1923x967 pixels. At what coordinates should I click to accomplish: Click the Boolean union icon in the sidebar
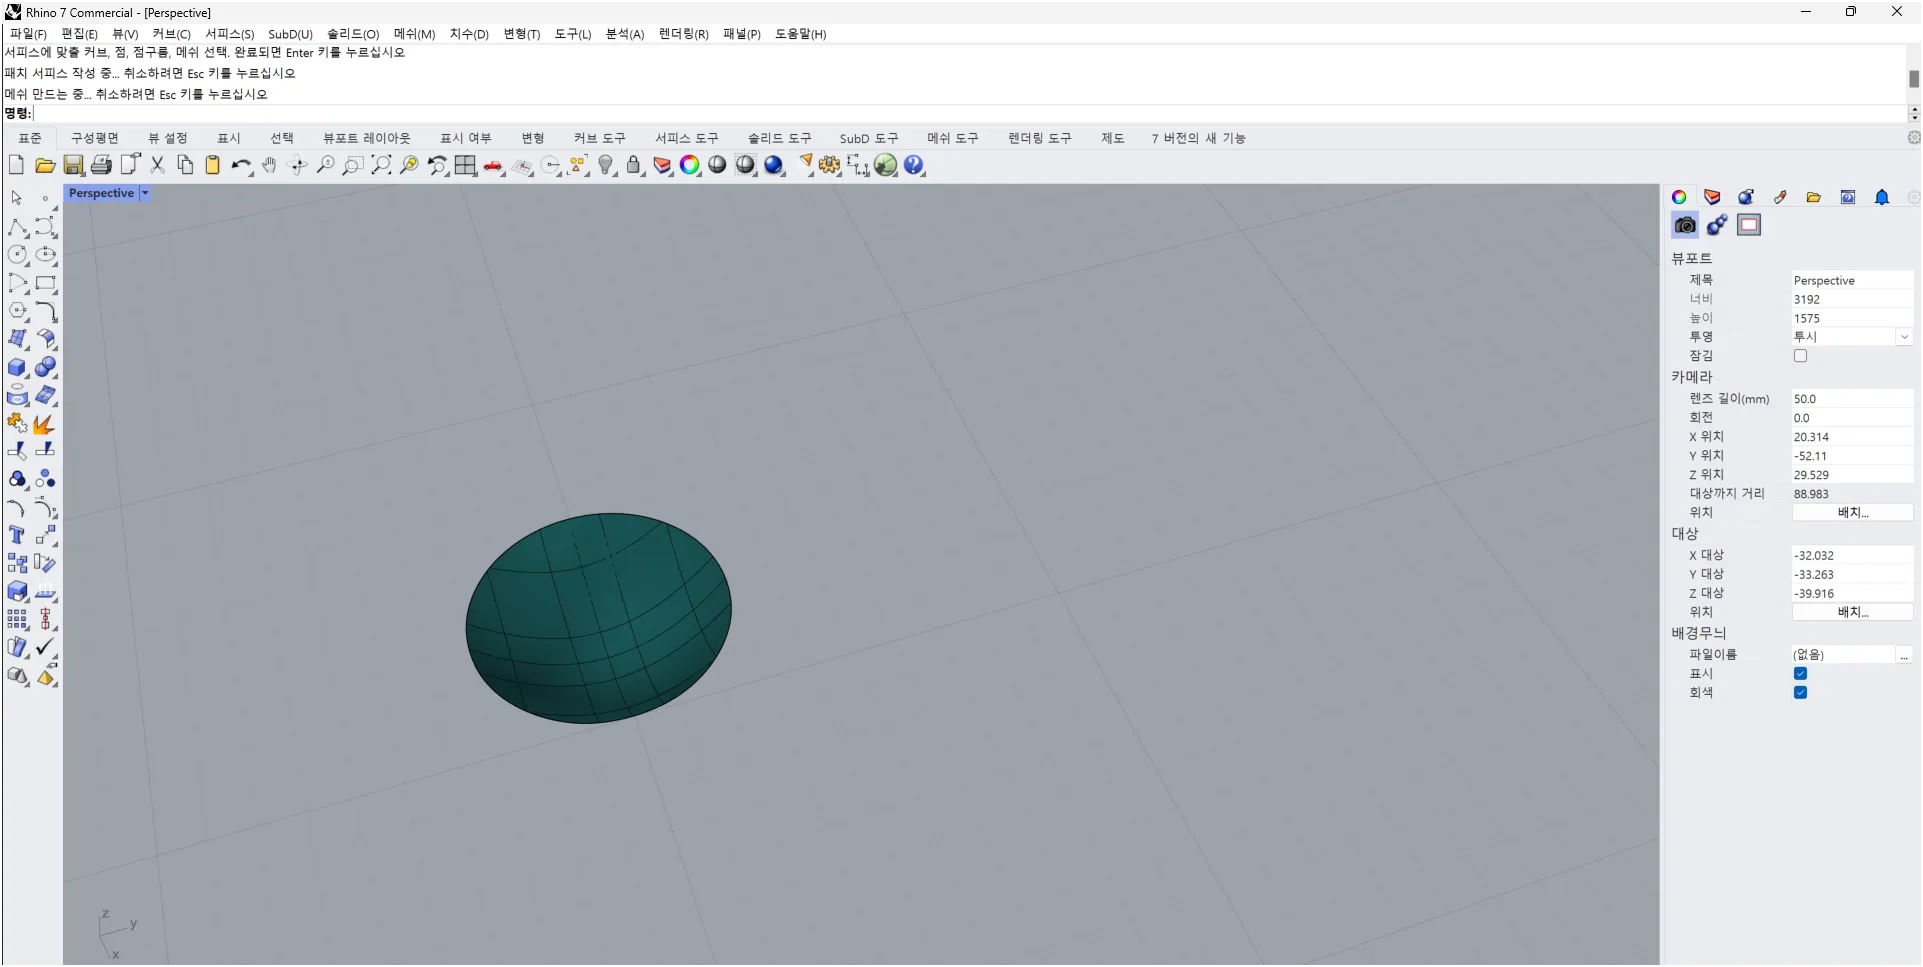17,479
